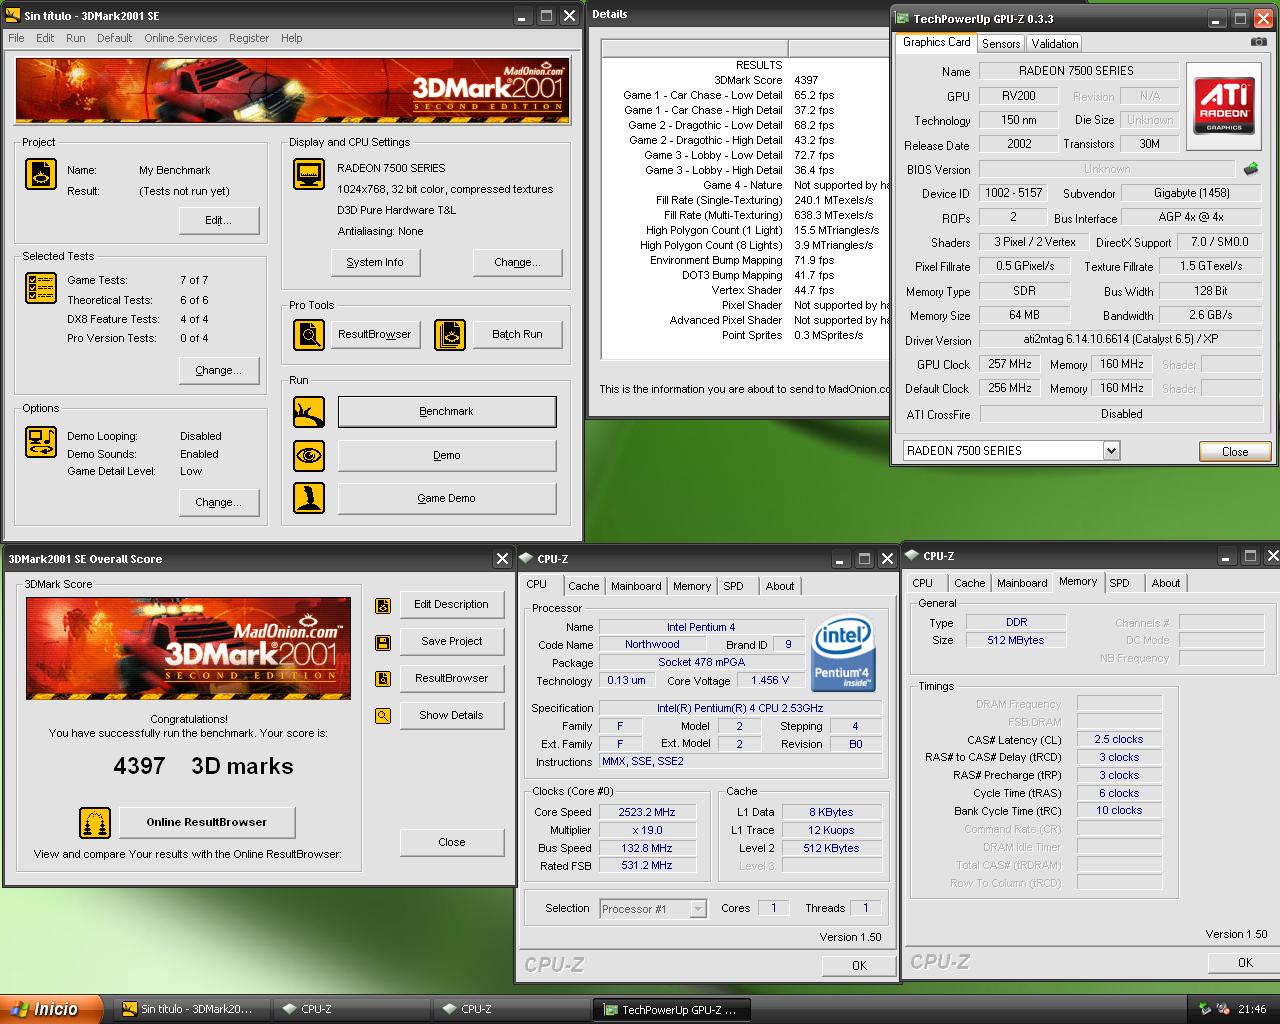1280x1024 pixels.
Task: Click the Options looping icon
Action: click(41, 442)
